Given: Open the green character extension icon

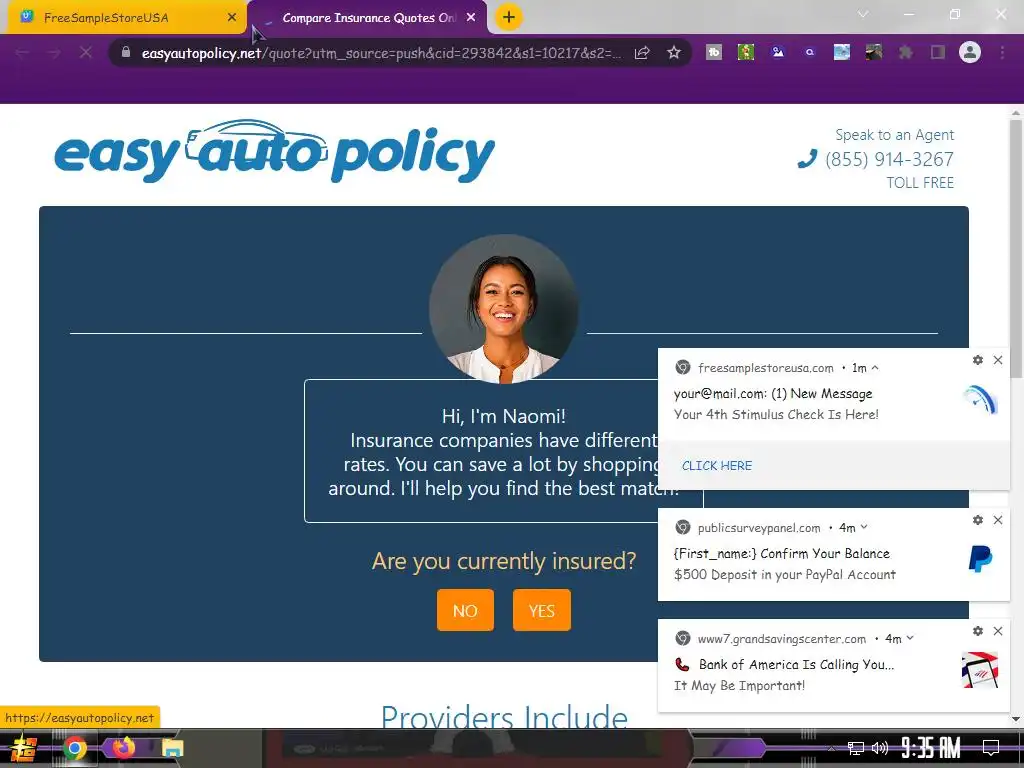Looking at the screenshot, I should point(746,52).
